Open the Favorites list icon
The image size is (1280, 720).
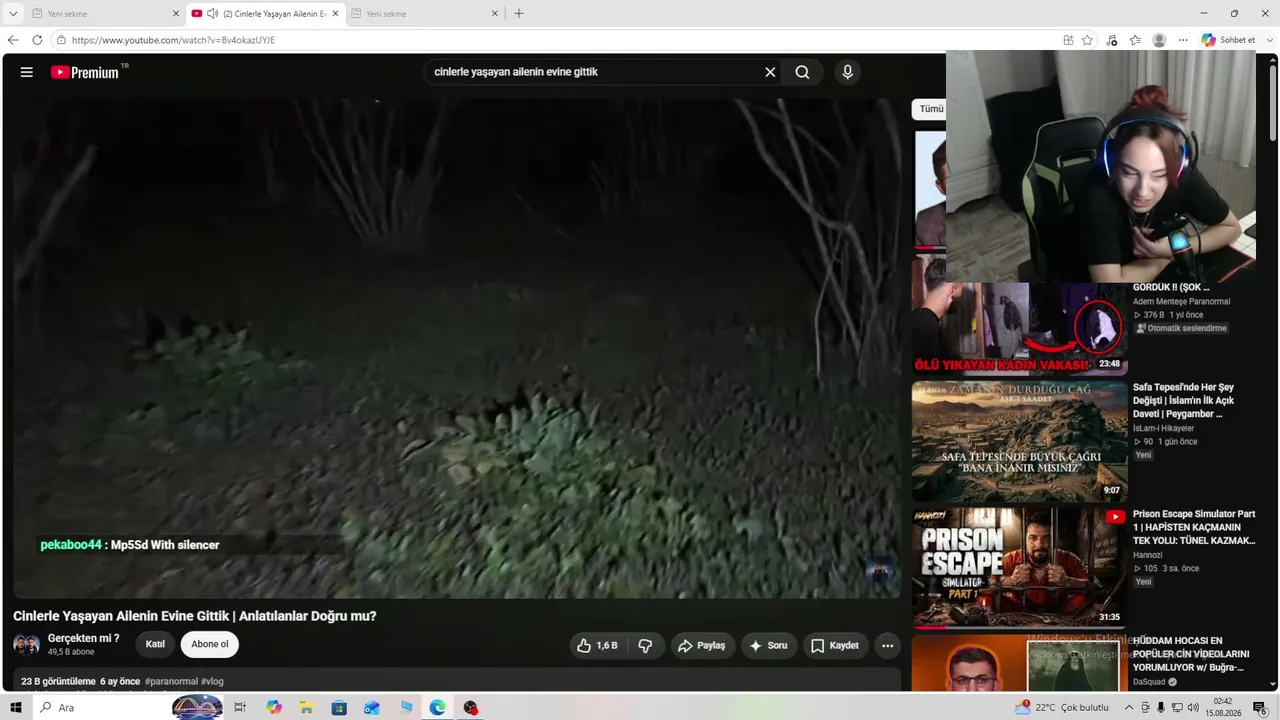[x=1135, y=40]
